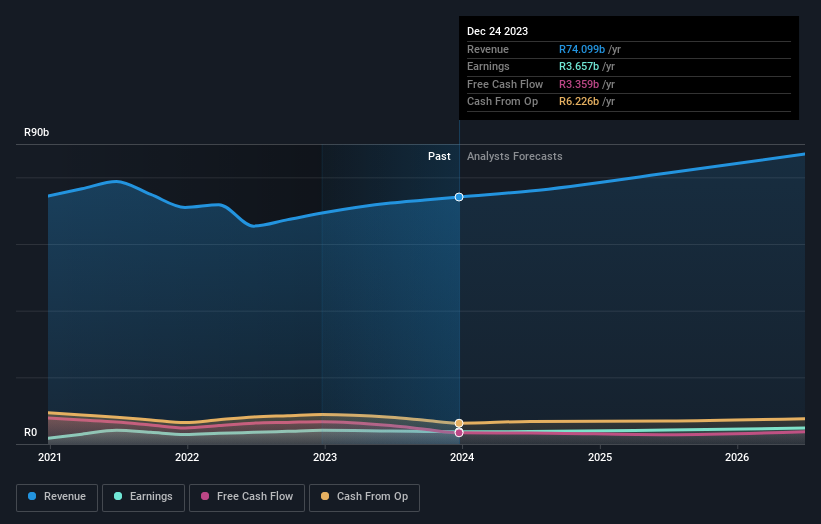821x524 pixels.
Task: Click the R90b y-axis label
Action: click(x=37, y=132)
